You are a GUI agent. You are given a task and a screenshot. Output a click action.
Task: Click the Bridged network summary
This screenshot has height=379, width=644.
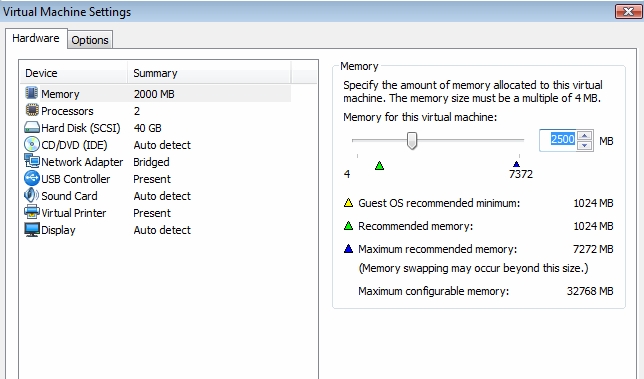click(151, 162)
